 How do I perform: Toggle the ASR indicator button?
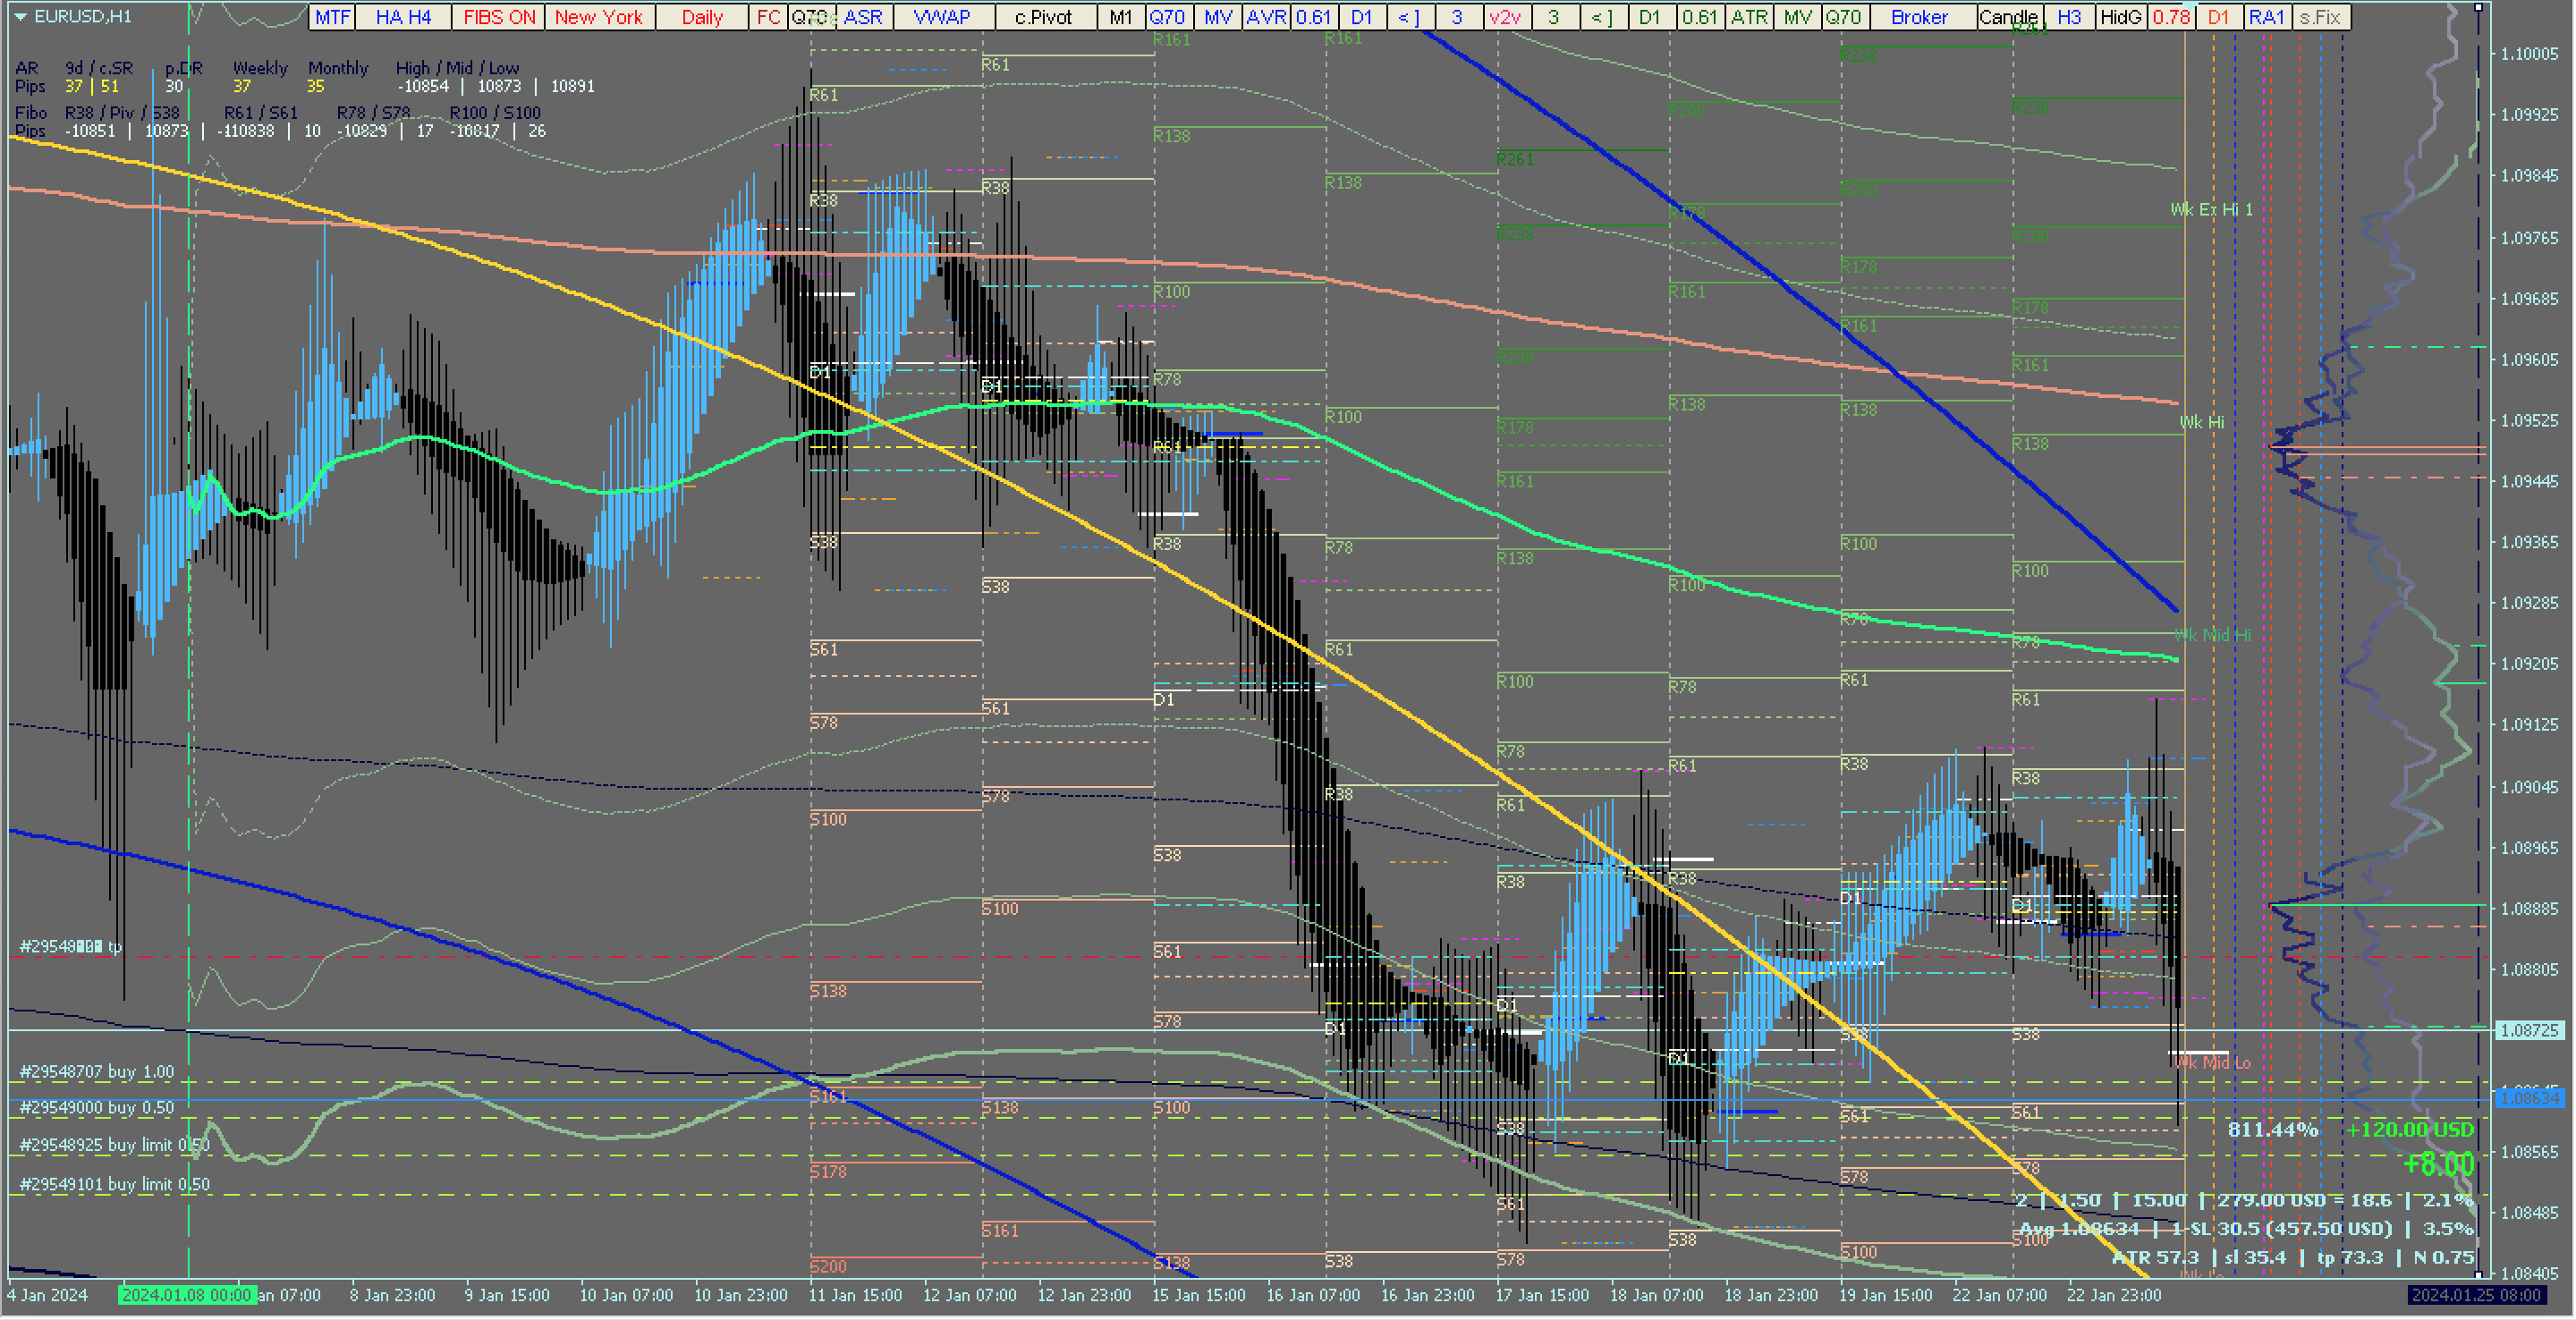pos(862,17)
